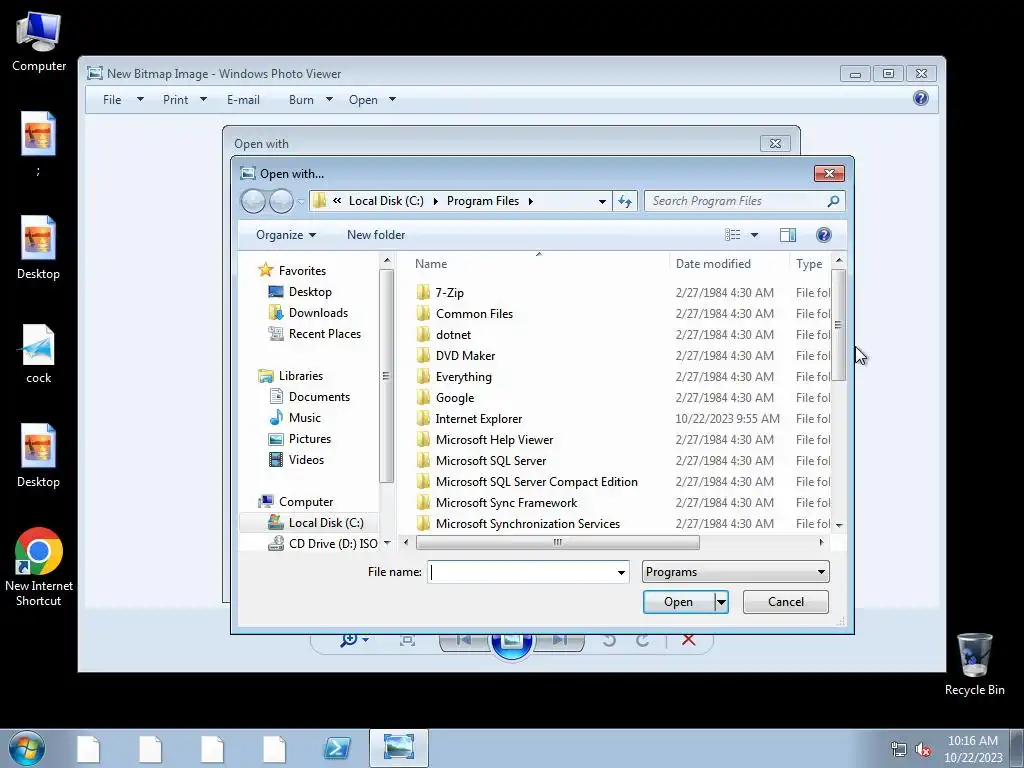Expand the view options dropdown arrow
The height and width of the screenshot is (768, 1024).
coord(754,235)
